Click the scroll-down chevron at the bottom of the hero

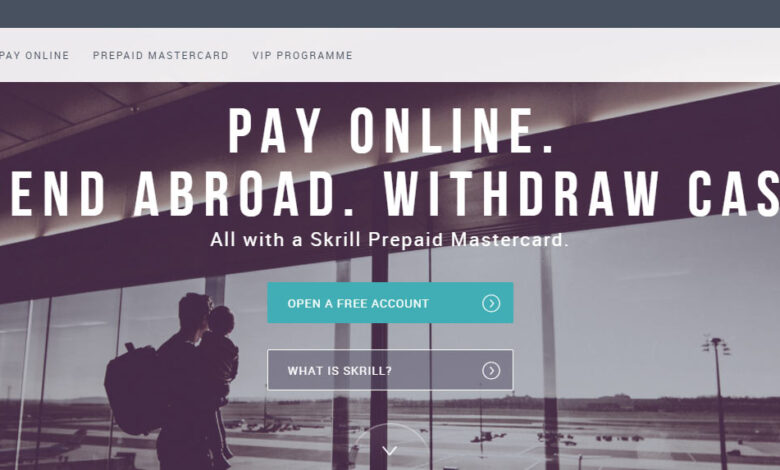(x=390, y=451)
